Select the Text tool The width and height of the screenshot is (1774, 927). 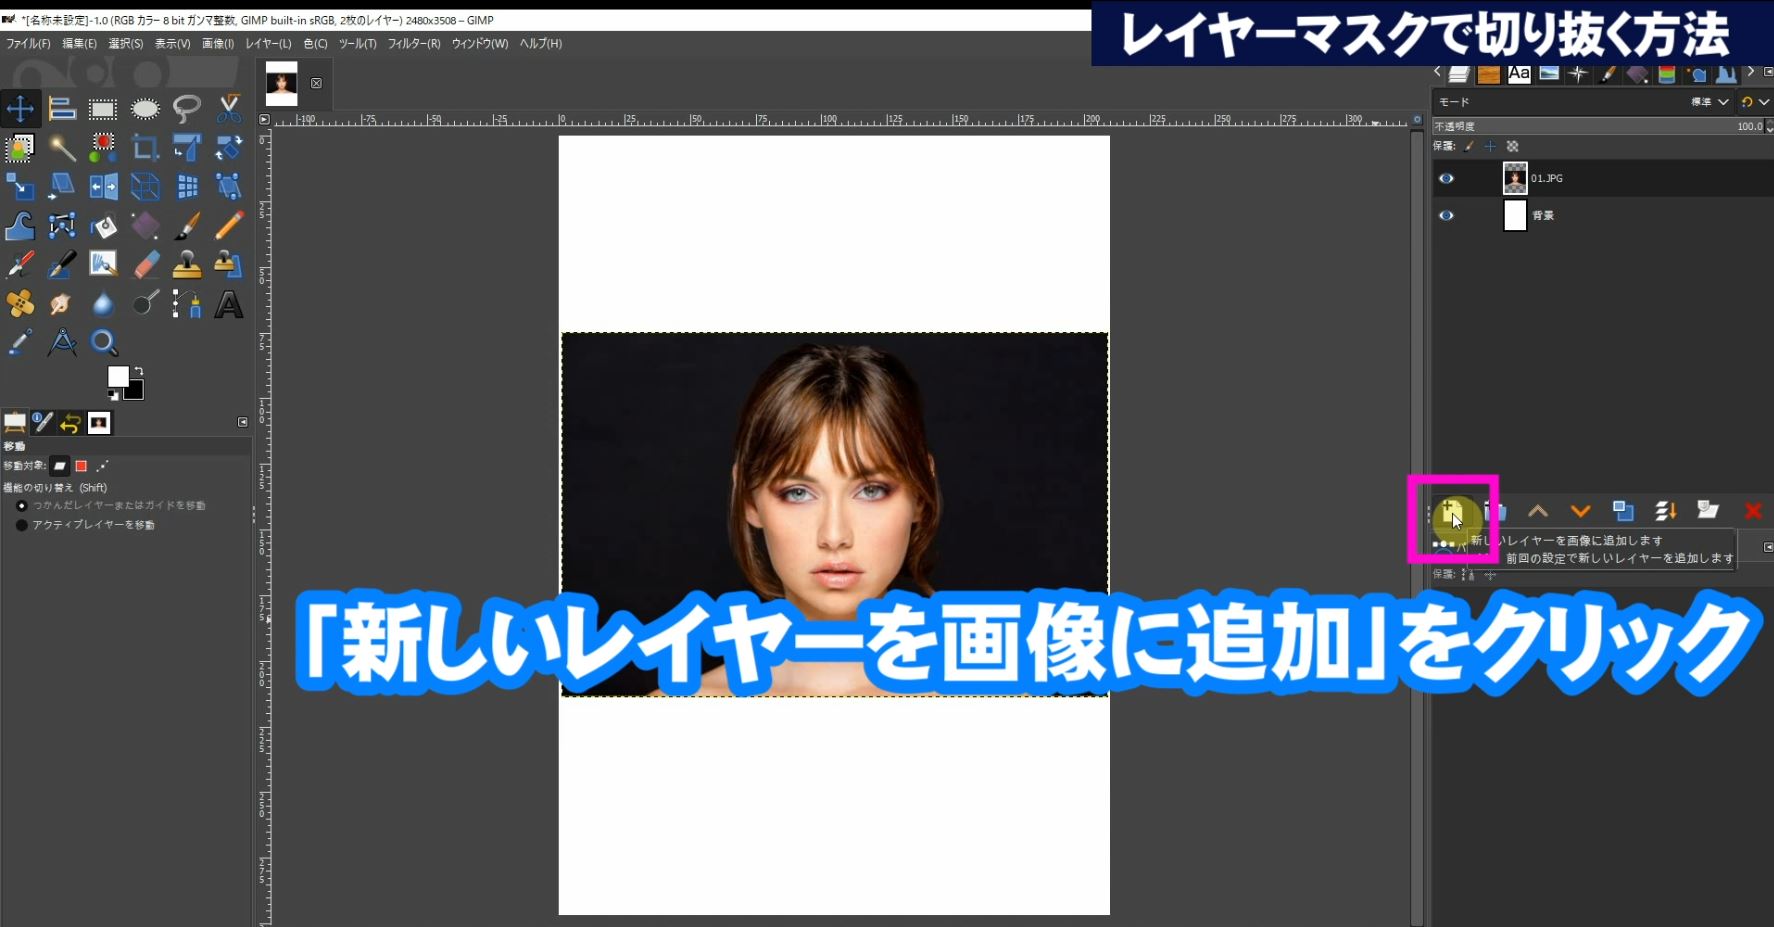tap(229, 304)
